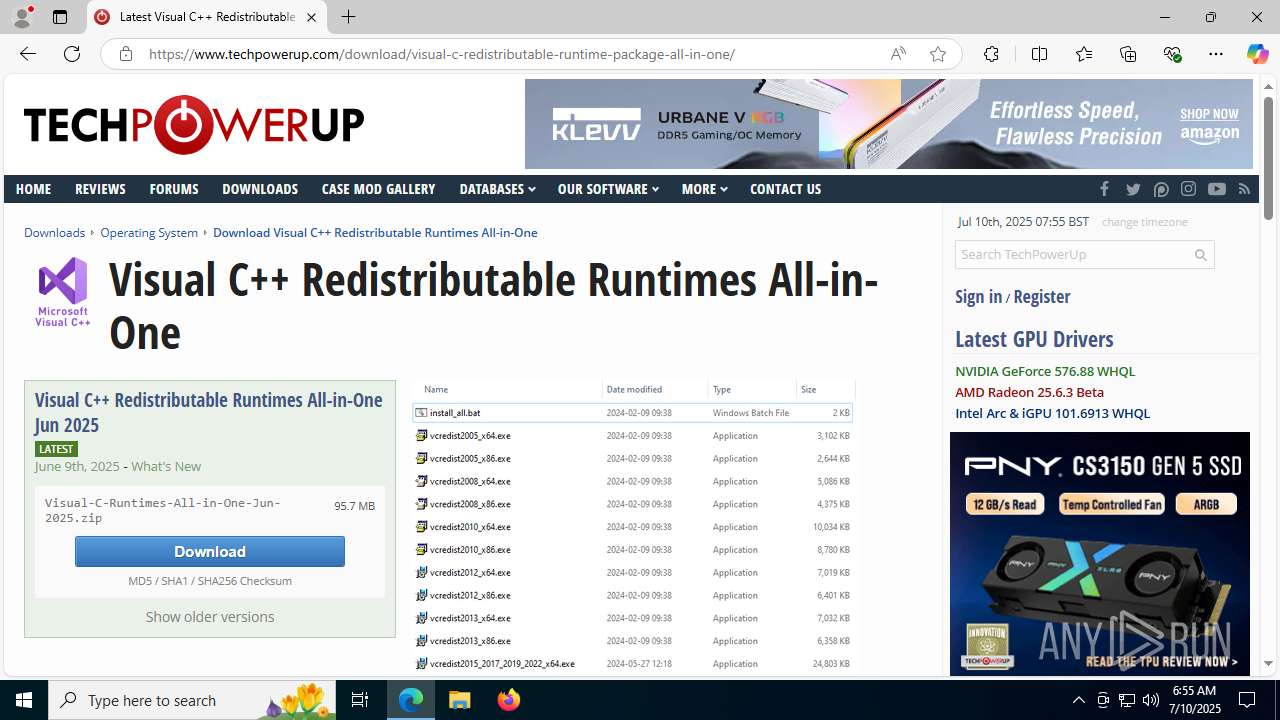Open CASE MOD GALLERY

click(378, 189)
